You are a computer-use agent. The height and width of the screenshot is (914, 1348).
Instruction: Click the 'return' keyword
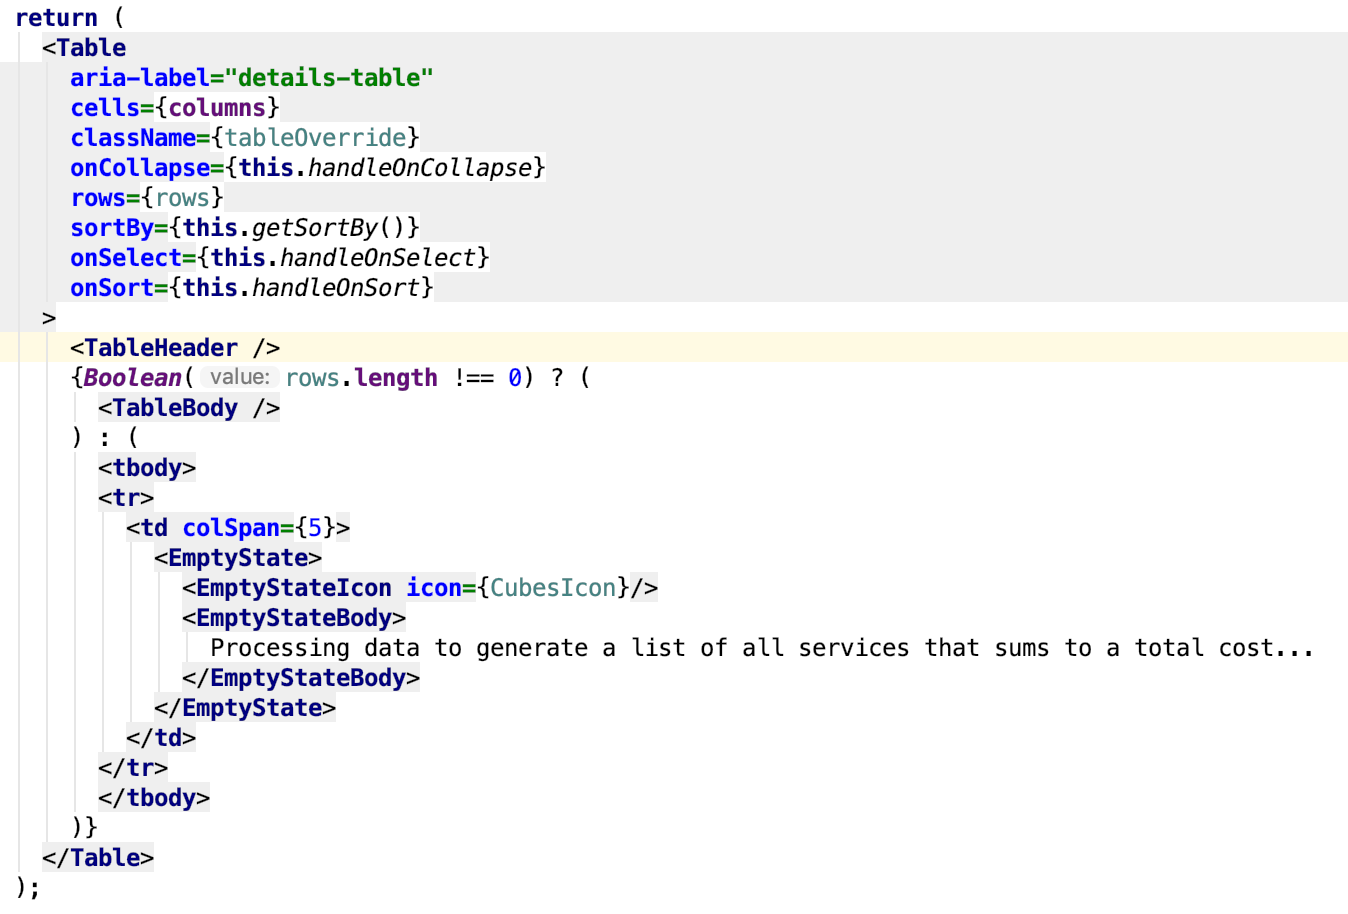(x=56, y=18)
